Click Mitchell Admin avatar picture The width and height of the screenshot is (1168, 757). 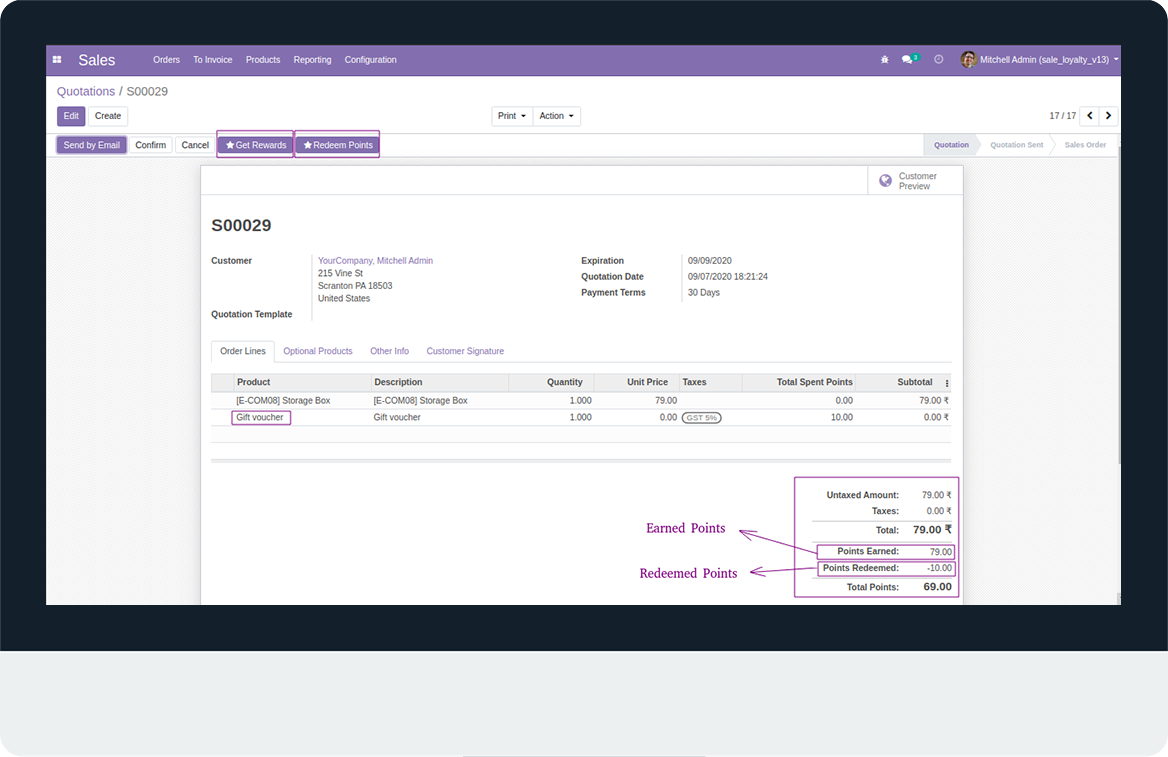click(968, 60)
